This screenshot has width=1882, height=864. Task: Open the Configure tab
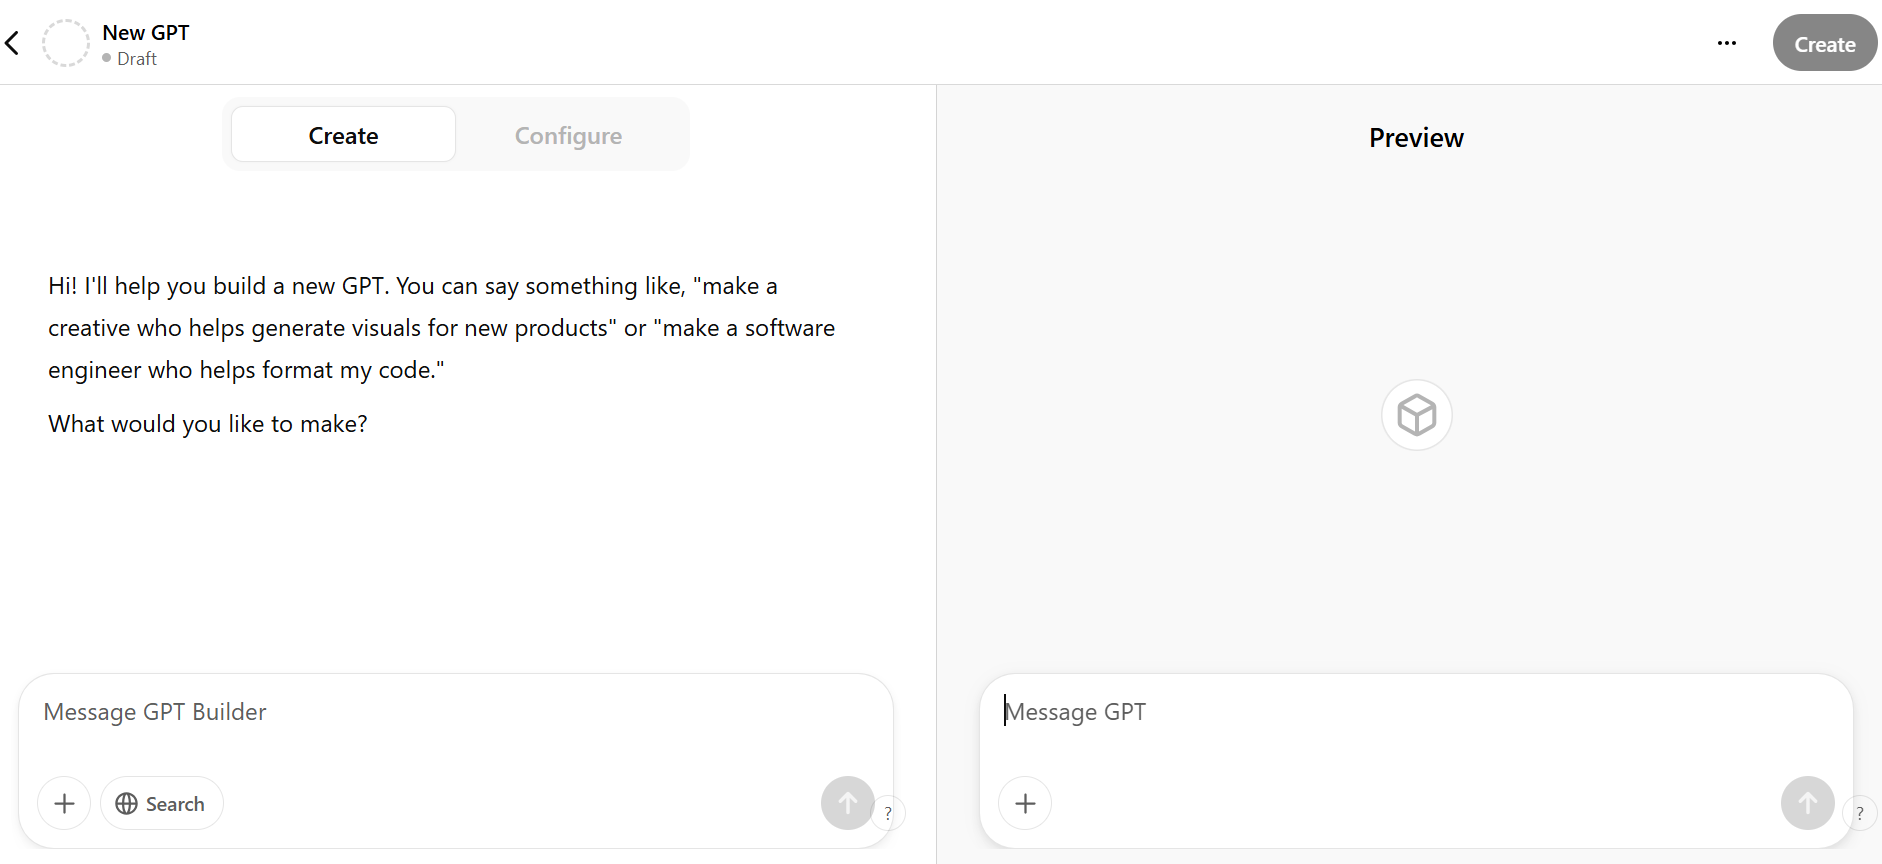click(568, 135)
